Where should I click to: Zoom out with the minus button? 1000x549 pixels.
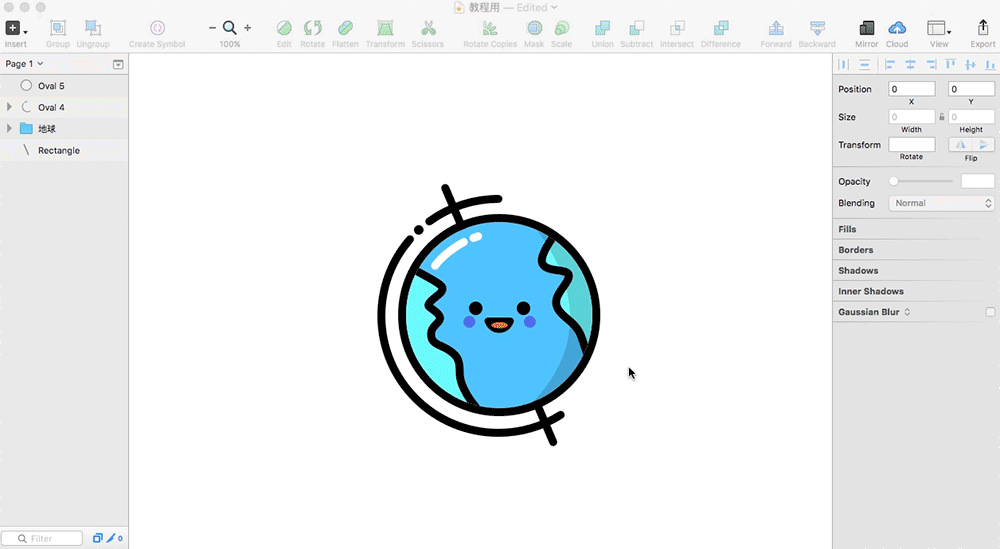tap(212, 28)
